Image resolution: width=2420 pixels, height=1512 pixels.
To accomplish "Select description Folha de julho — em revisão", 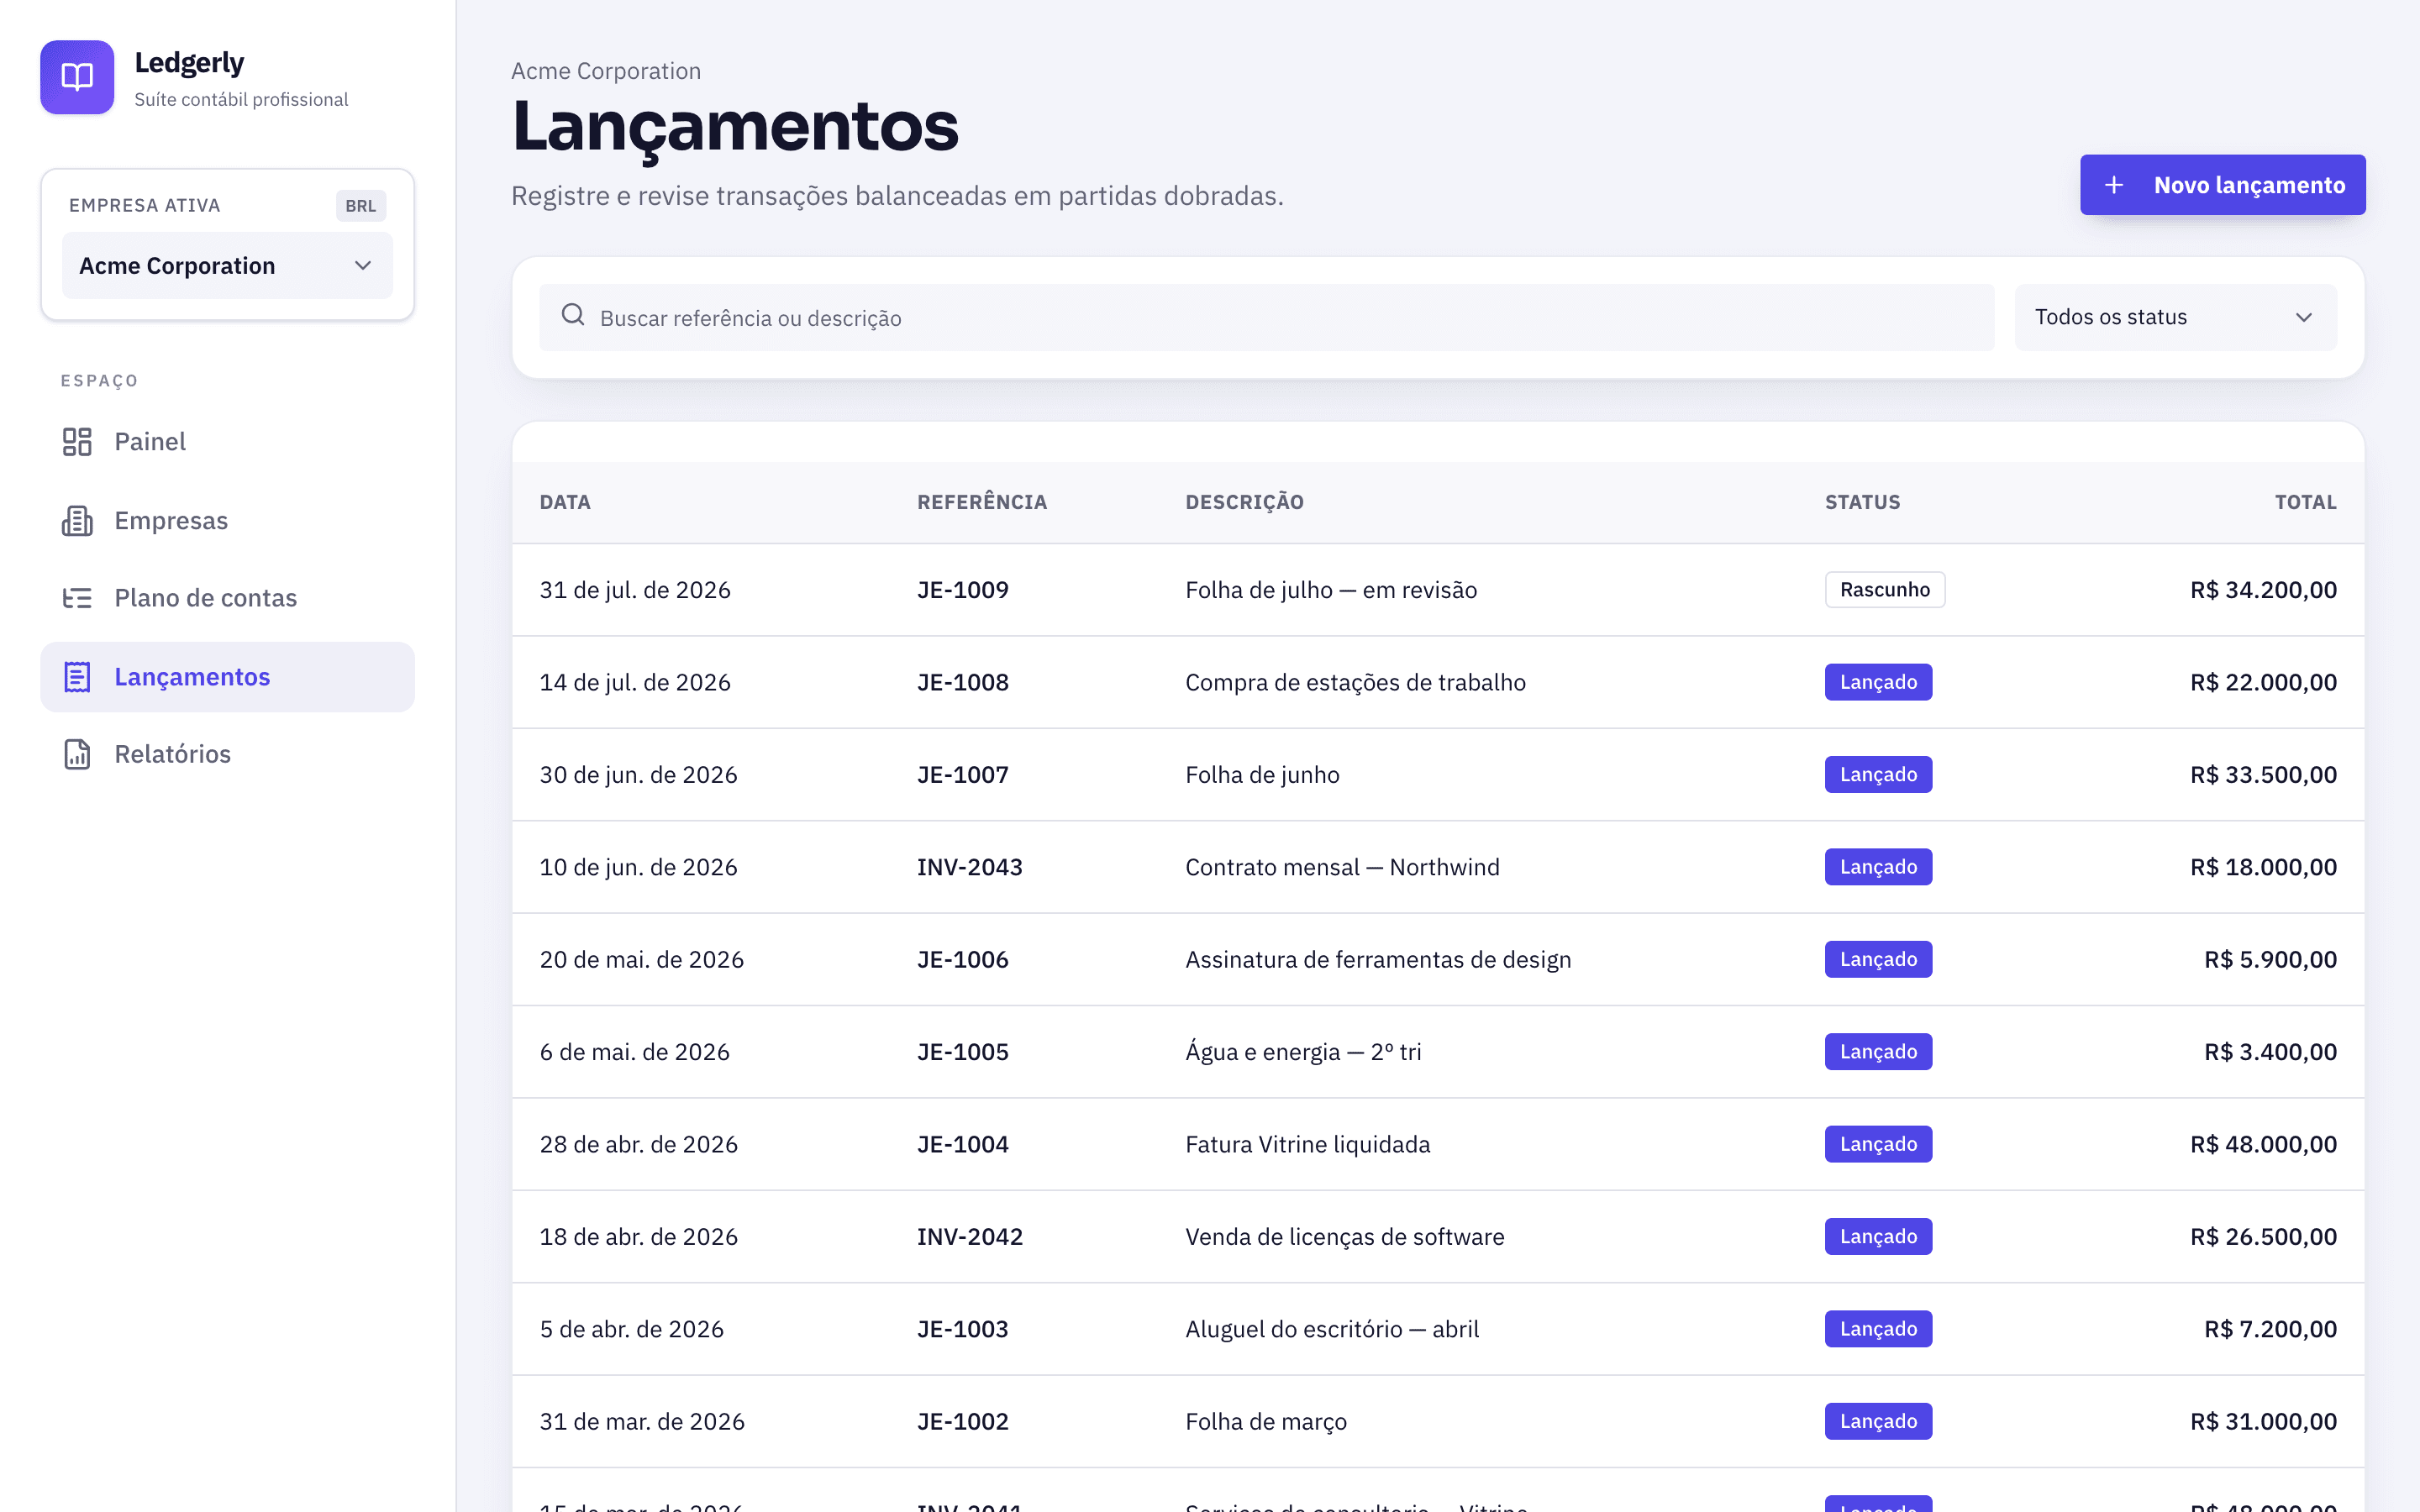I will 1331,590.
